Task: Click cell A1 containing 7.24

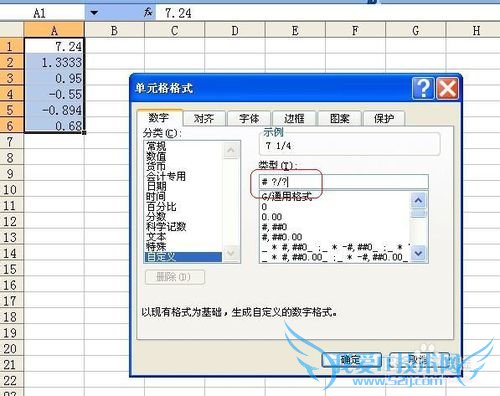Action: click(x=54, y=46)
